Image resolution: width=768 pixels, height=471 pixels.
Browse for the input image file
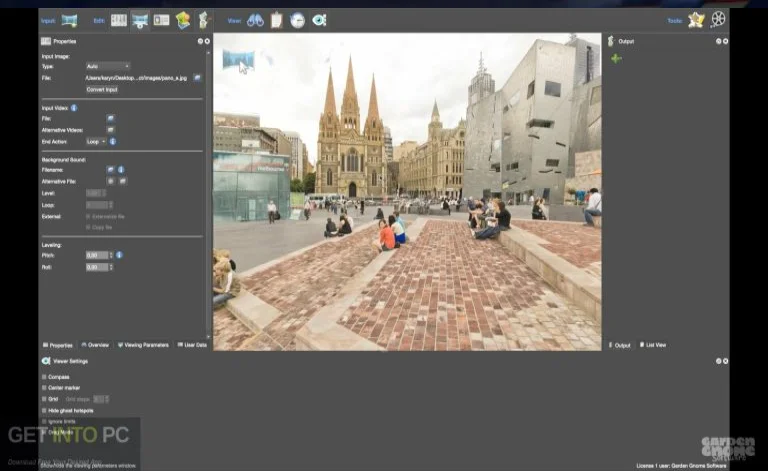pos(197,78)
